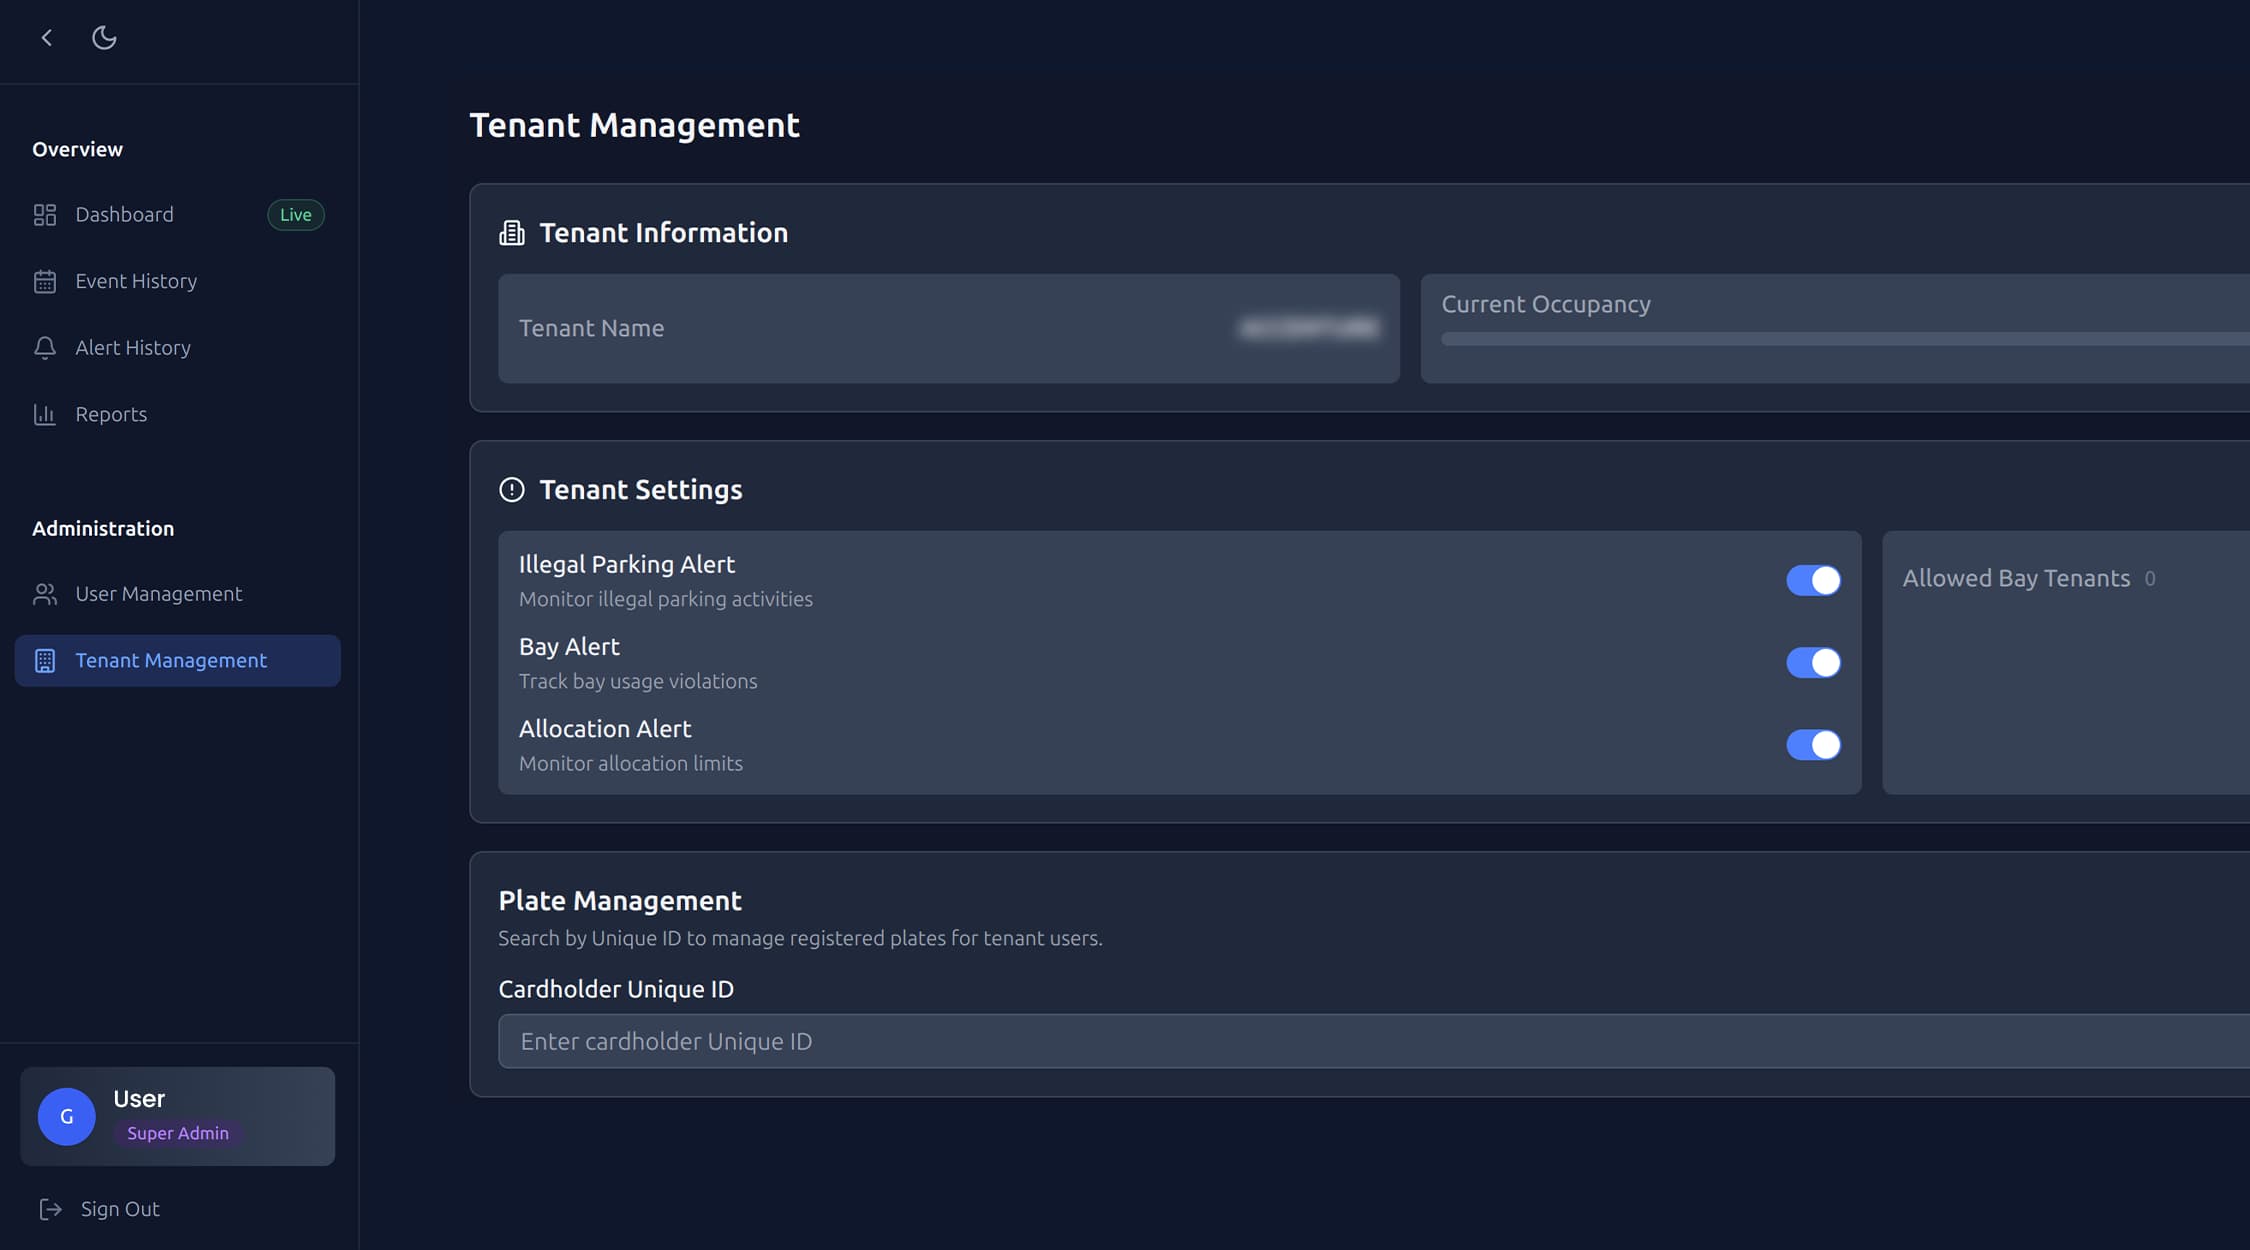Screen dimensions: 2250x1250
Task: Open the Event History page
Action: pos(135,281)
